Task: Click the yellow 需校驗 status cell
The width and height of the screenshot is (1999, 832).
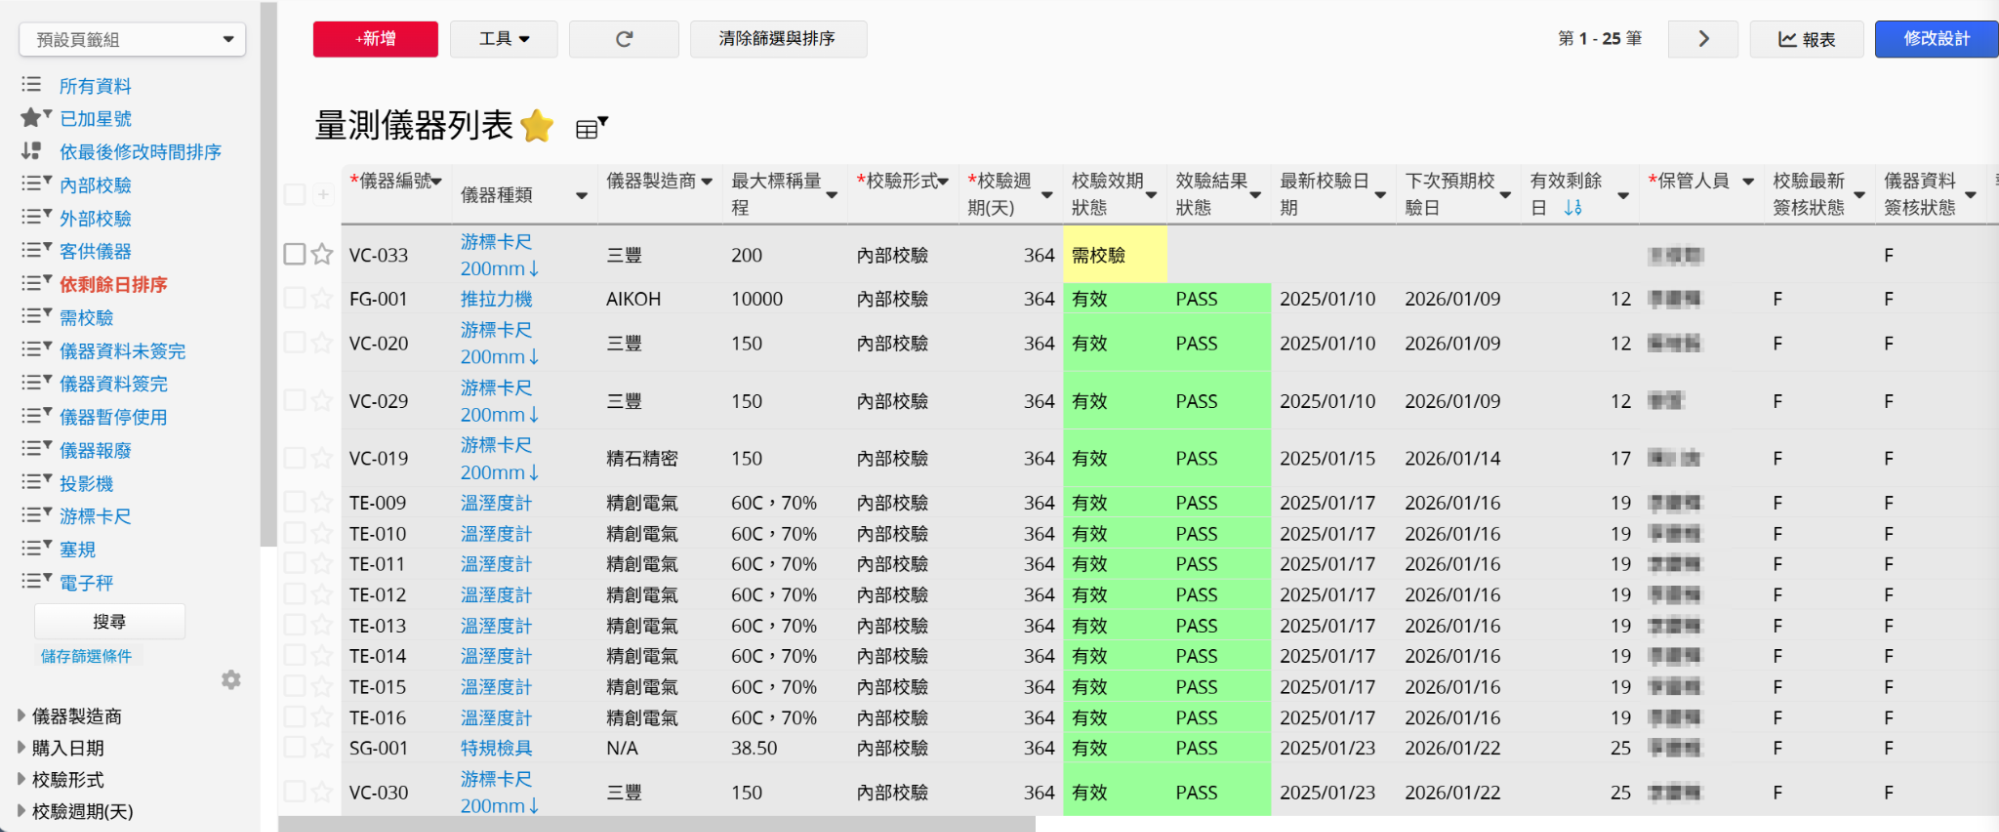Action: click(x=1114, y=255)
